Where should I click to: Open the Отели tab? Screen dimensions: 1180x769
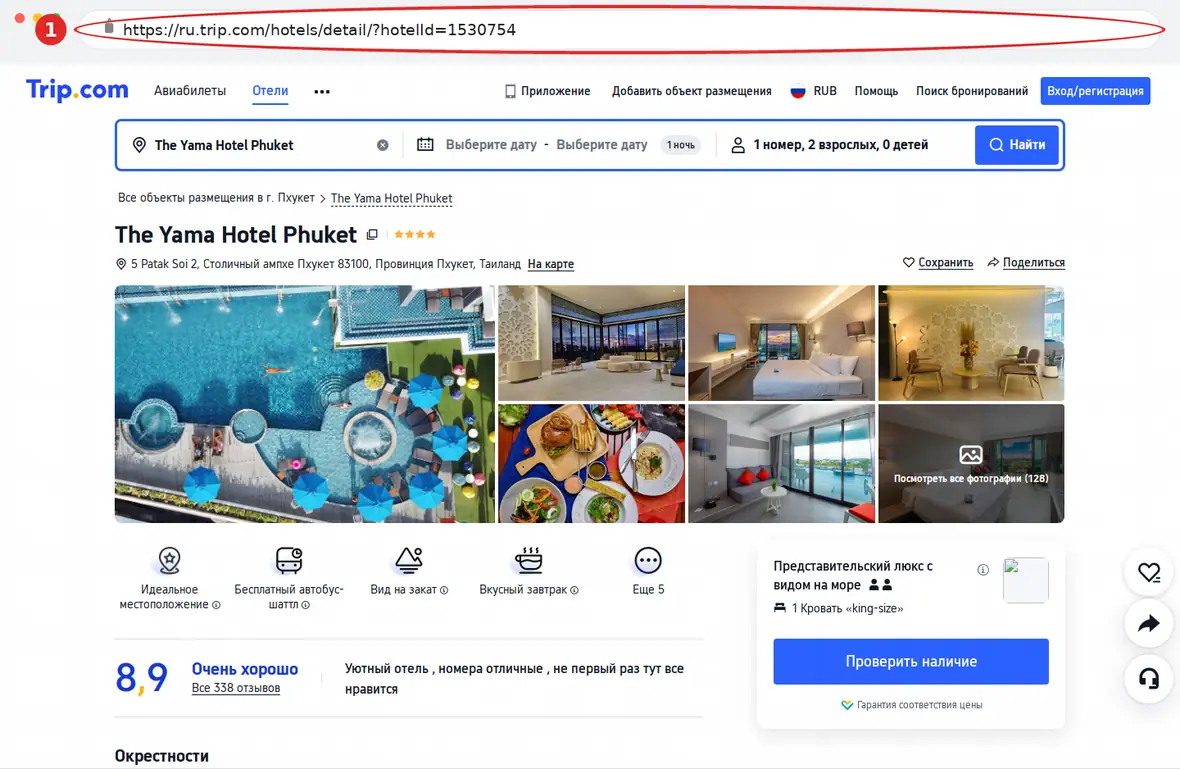270,91
